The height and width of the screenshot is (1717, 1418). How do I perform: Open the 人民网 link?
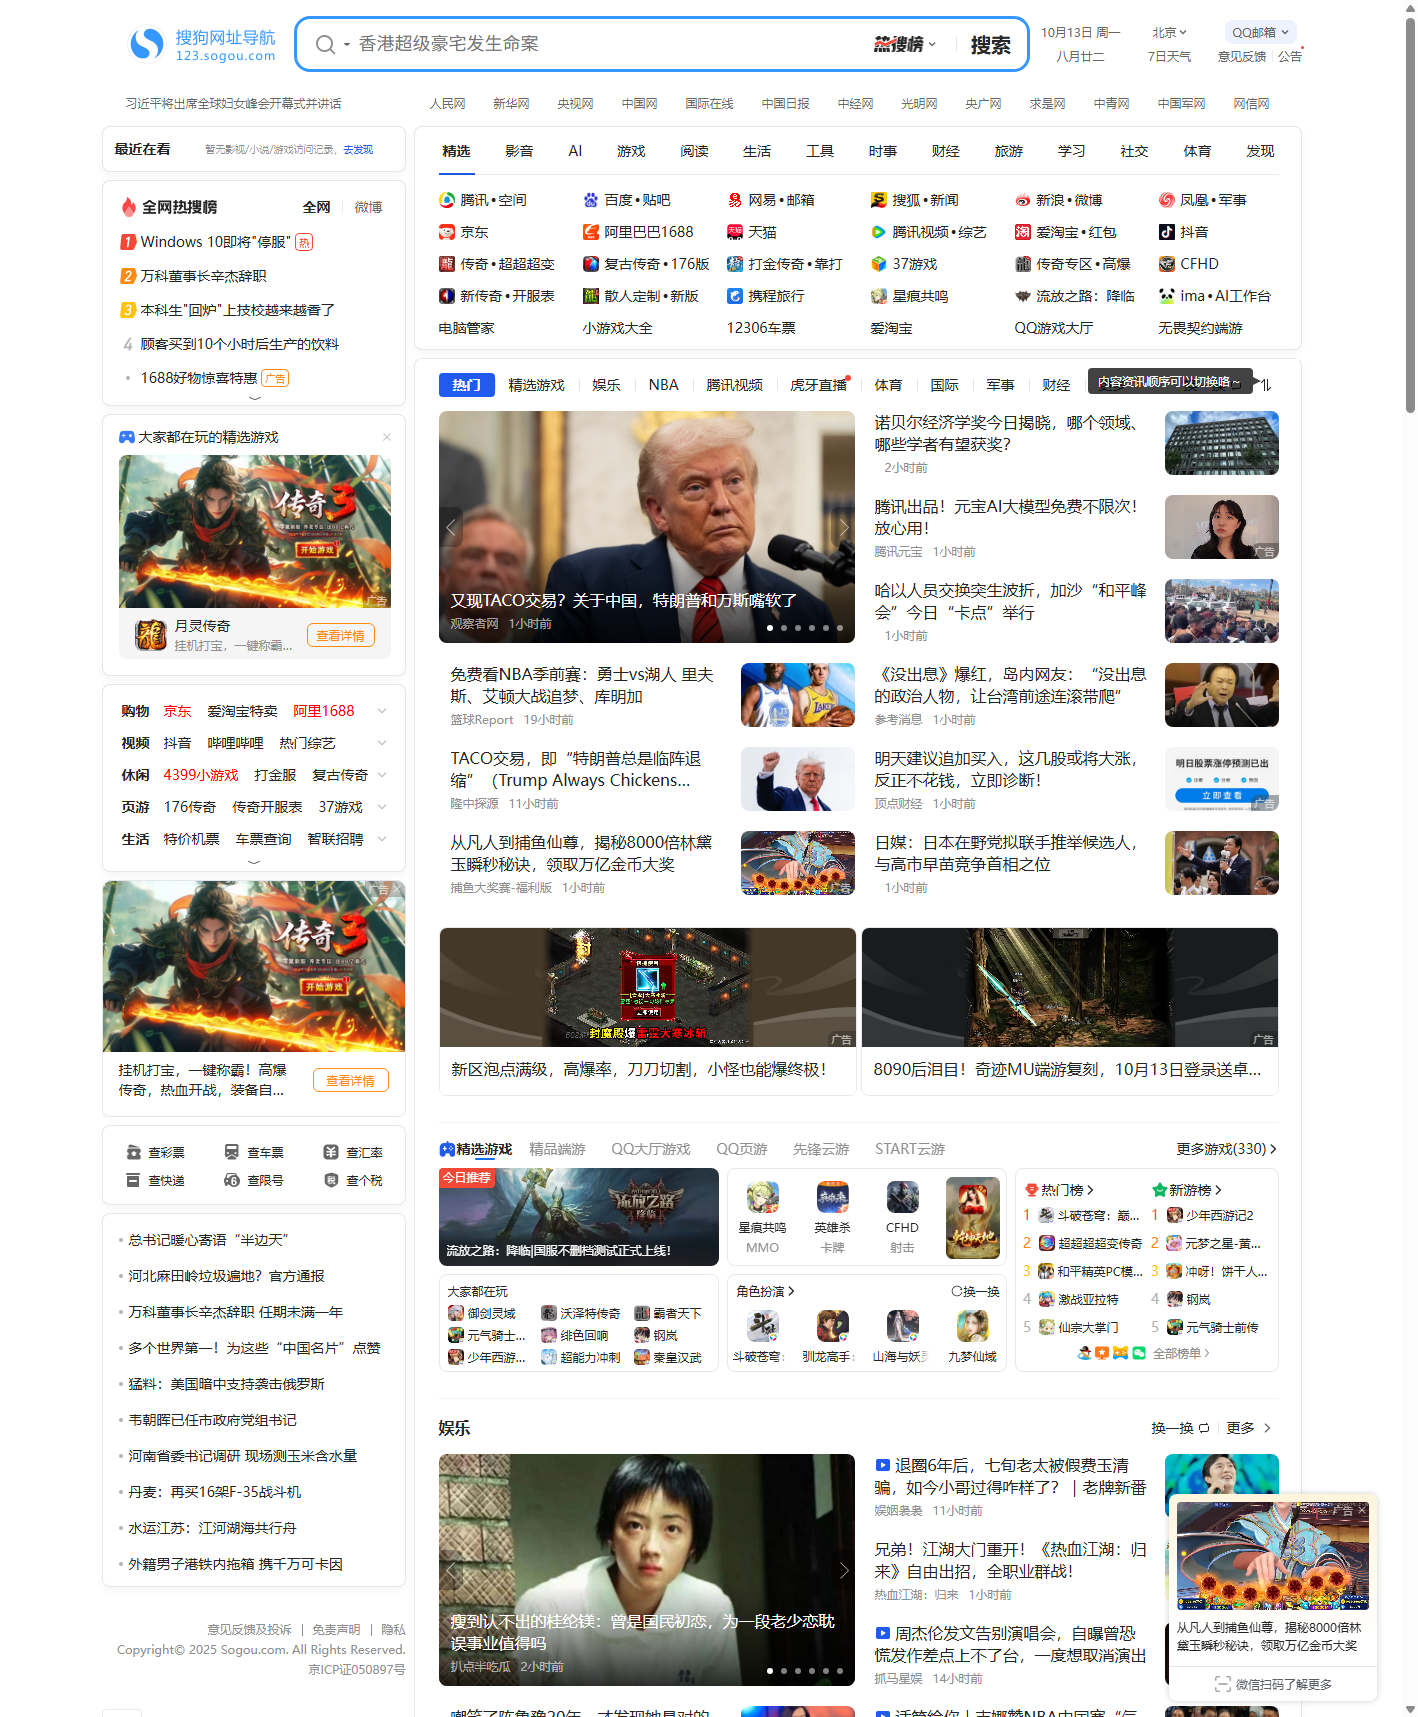point(447,104)
